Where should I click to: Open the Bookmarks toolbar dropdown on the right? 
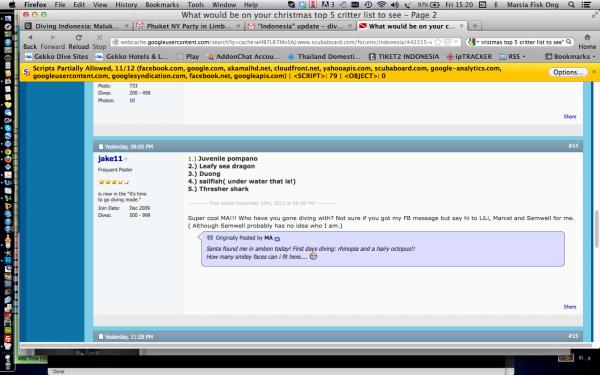[x=570, y=57]
